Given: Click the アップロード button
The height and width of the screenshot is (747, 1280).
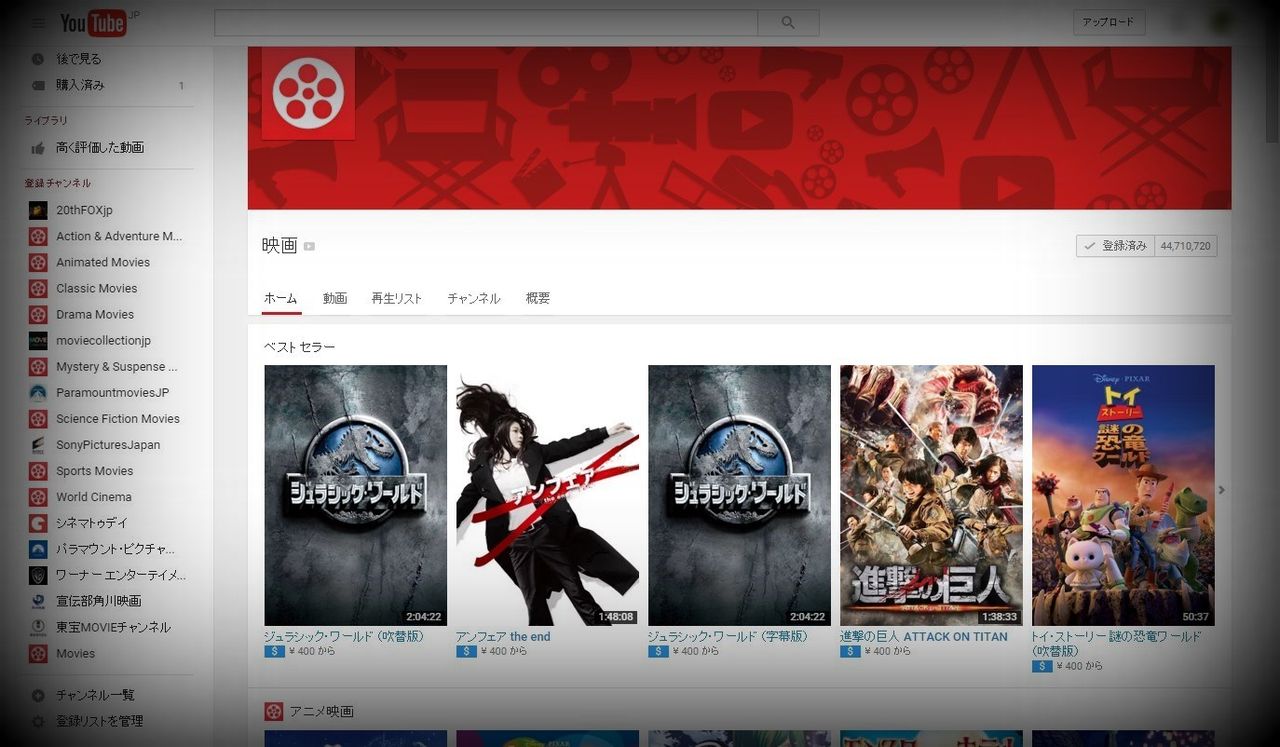Looking at the screenshot, I should (1109, 22).
